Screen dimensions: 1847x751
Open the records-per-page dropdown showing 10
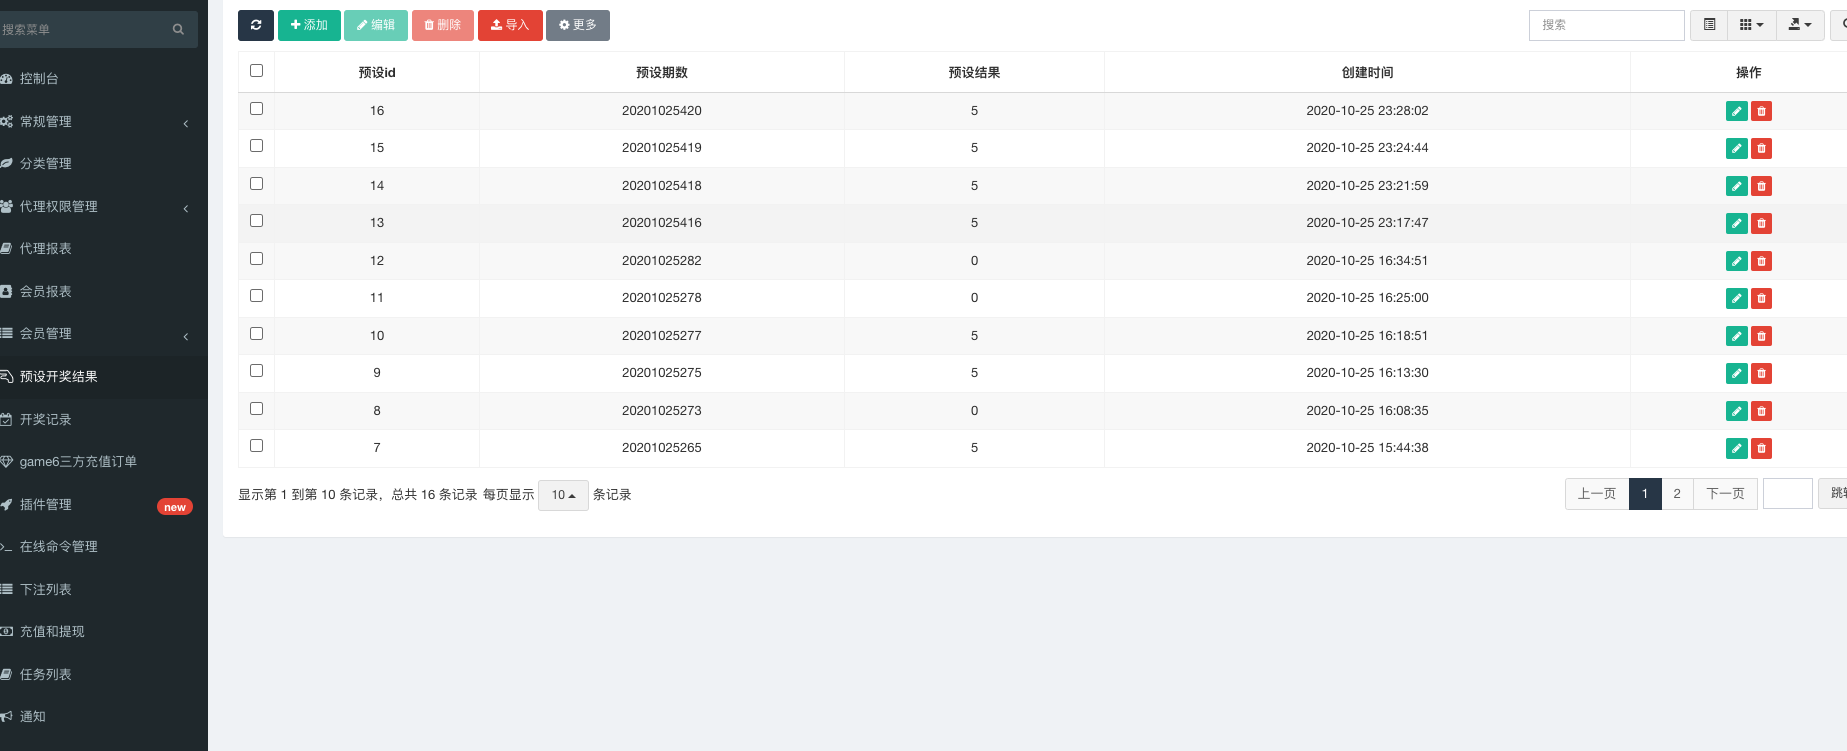click(563, 495)
